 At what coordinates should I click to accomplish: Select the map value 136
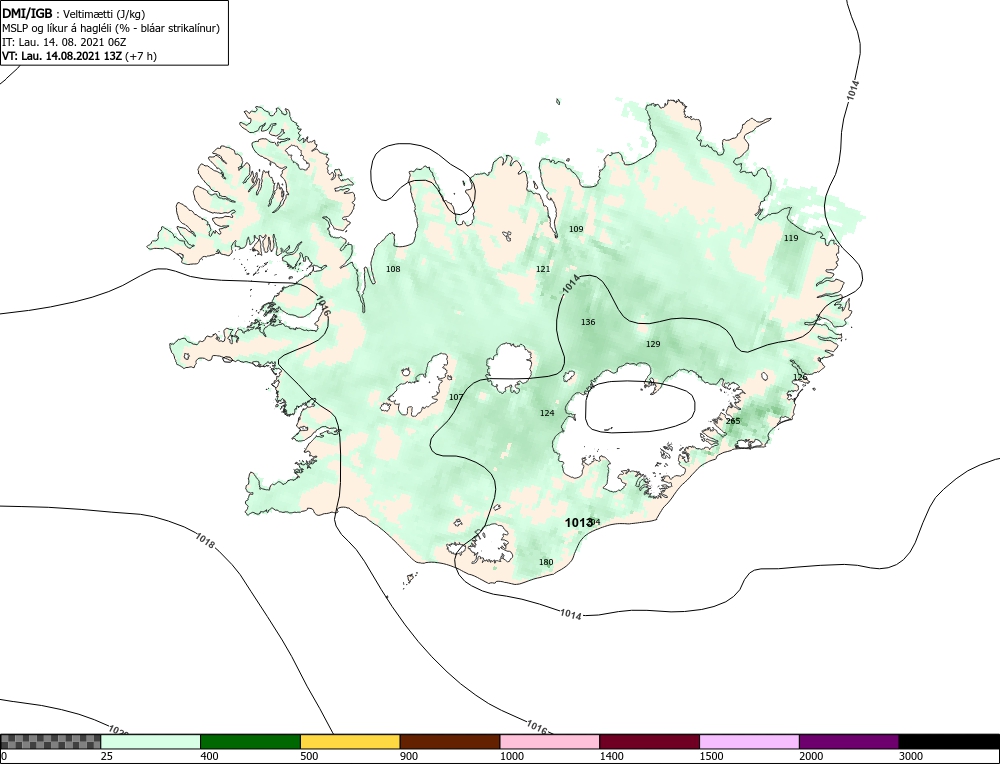pos(588,322)
